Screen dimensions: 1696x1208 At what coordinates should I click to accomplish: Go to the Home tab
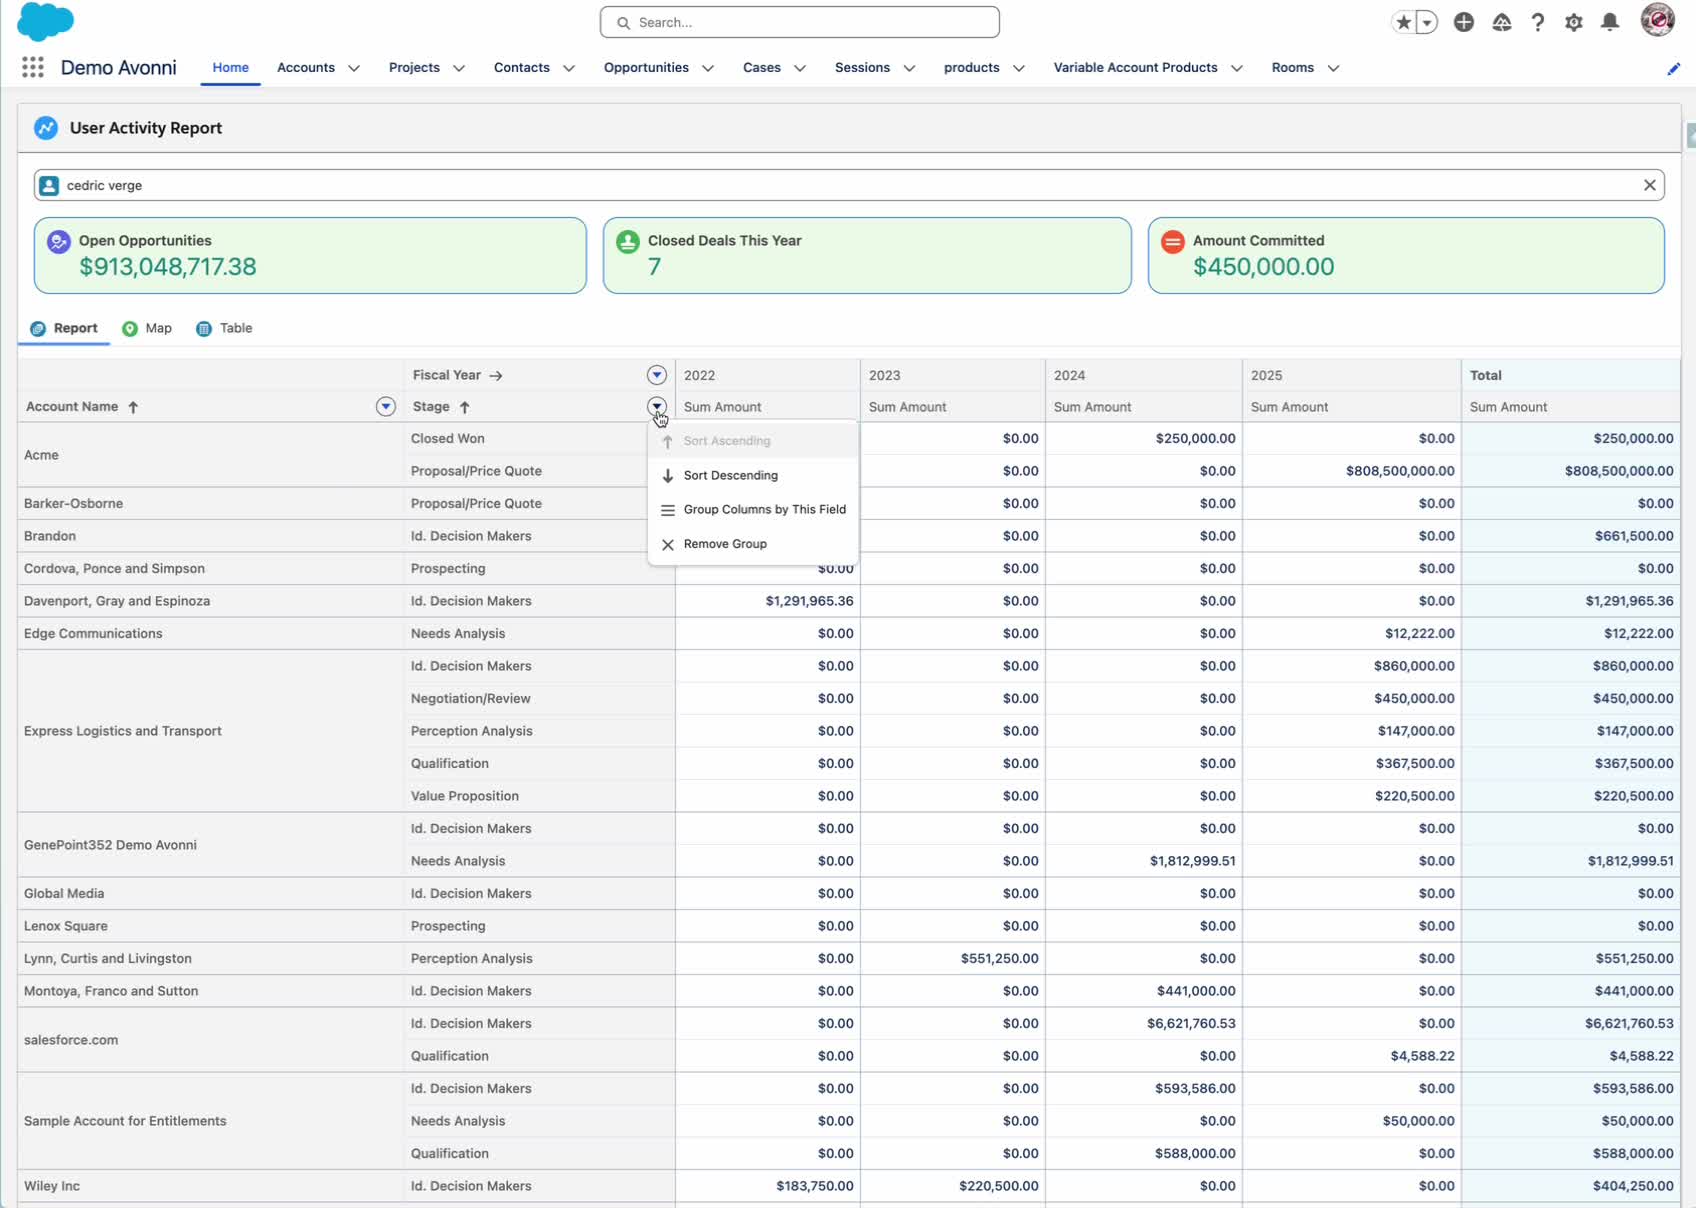[230, 68]
